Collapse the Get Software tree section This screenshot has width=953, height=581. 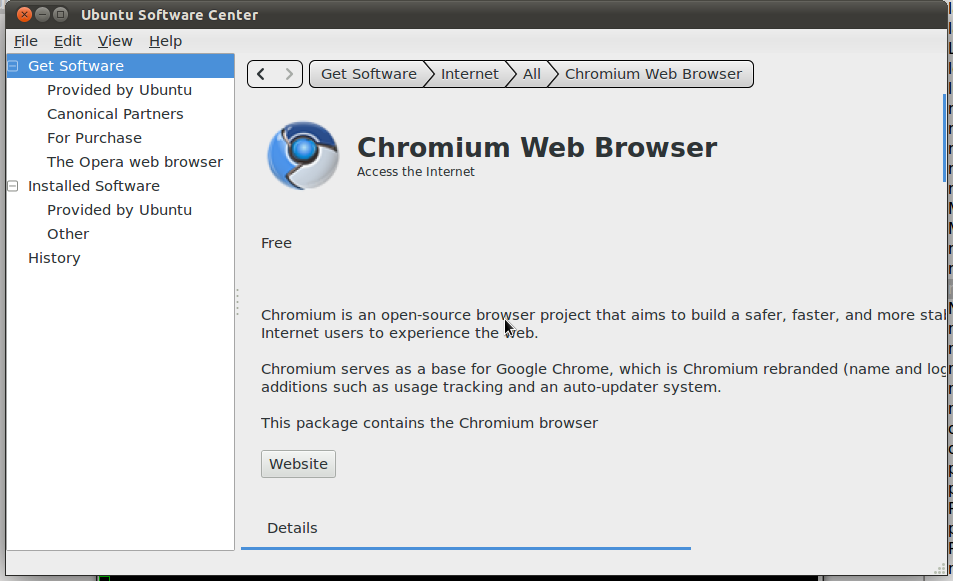[13, 66]
